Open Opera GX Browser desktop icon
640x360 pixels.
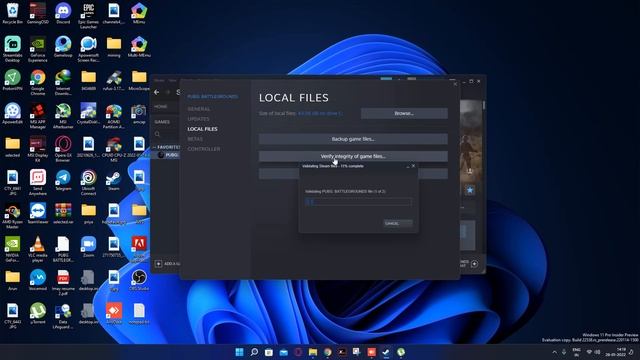tap(63, 149)
